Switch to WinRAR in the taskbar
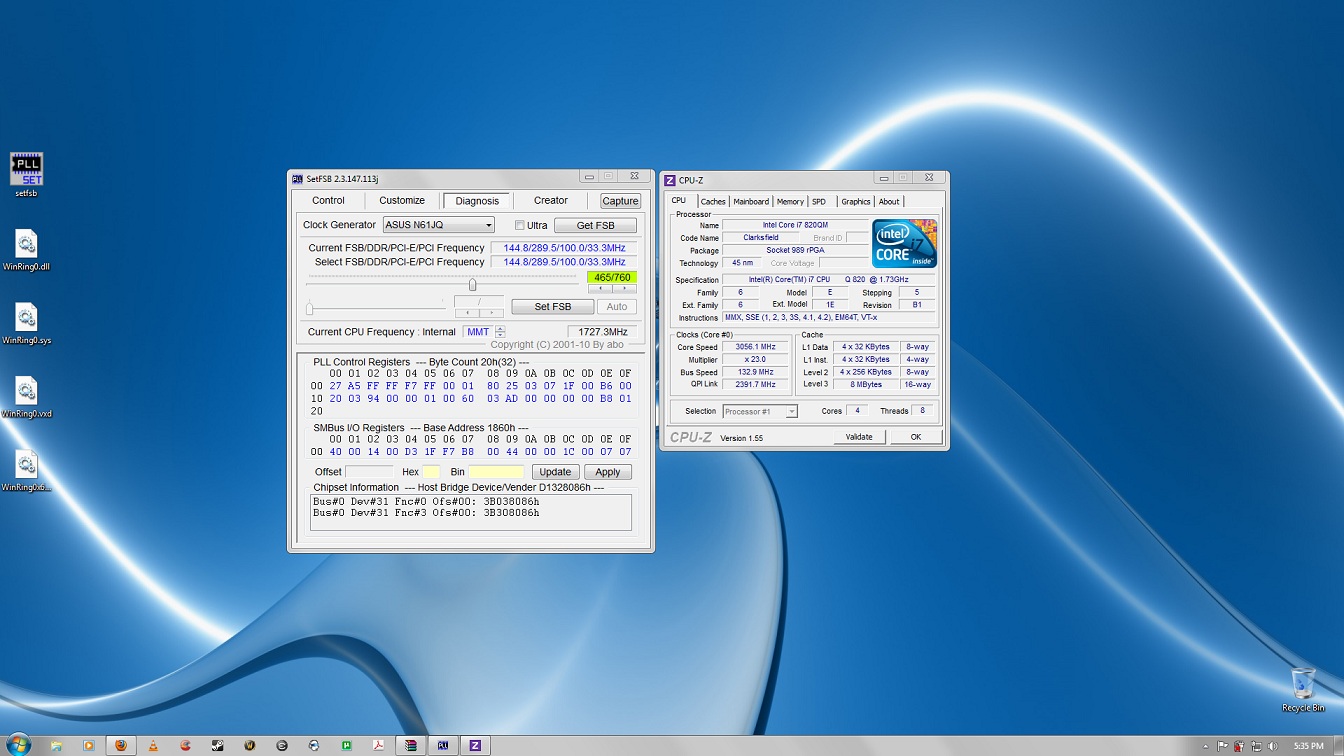This screenshot has width=1344, height=756. coord(410,745)
